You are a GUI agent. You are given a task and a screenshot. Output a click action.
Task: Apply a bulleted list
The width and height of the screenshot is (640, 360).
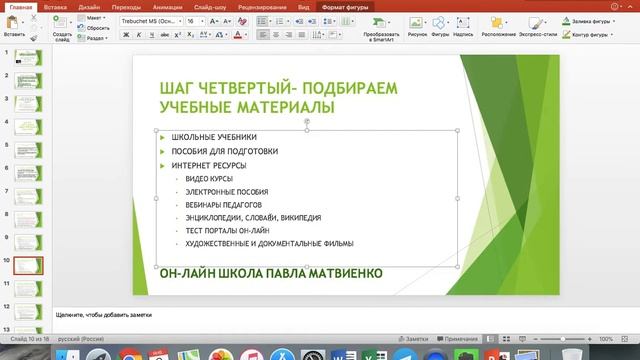[262, 21]
